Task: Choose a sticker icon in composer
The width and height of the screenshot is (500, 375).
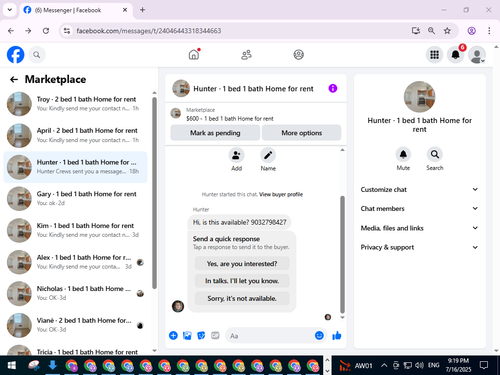Action: pyautogui.click(x=201, y=335)
